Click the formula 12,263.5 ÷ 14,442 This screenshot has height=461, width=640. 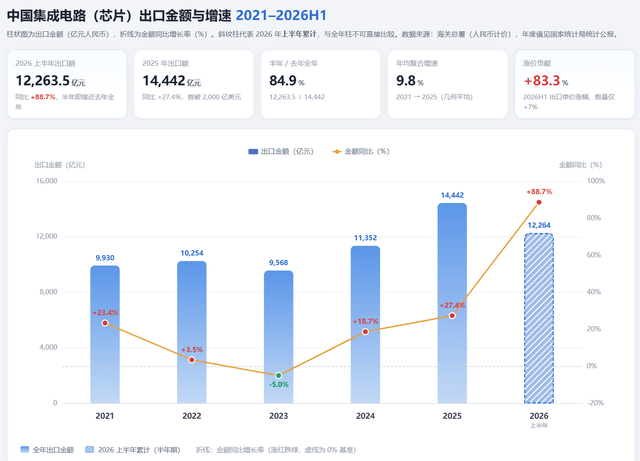pyautogui.click(x=297, y=97)
